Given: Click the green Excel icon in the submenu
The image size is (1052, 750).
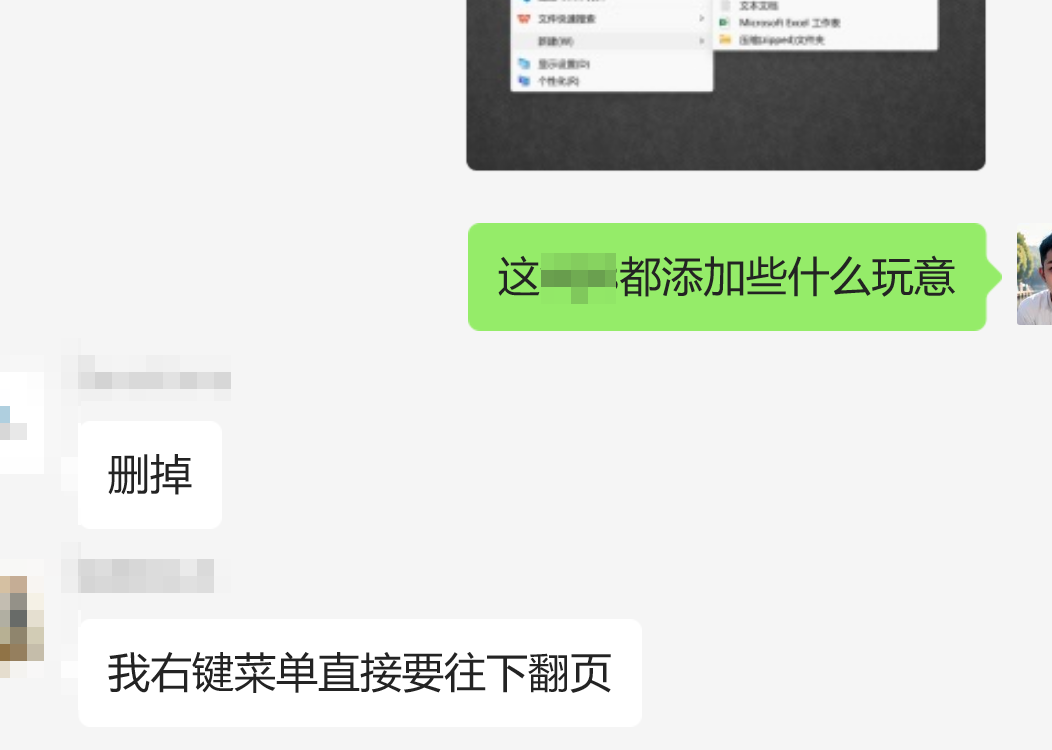Looking at the screenshot, I should pos(725,23).
